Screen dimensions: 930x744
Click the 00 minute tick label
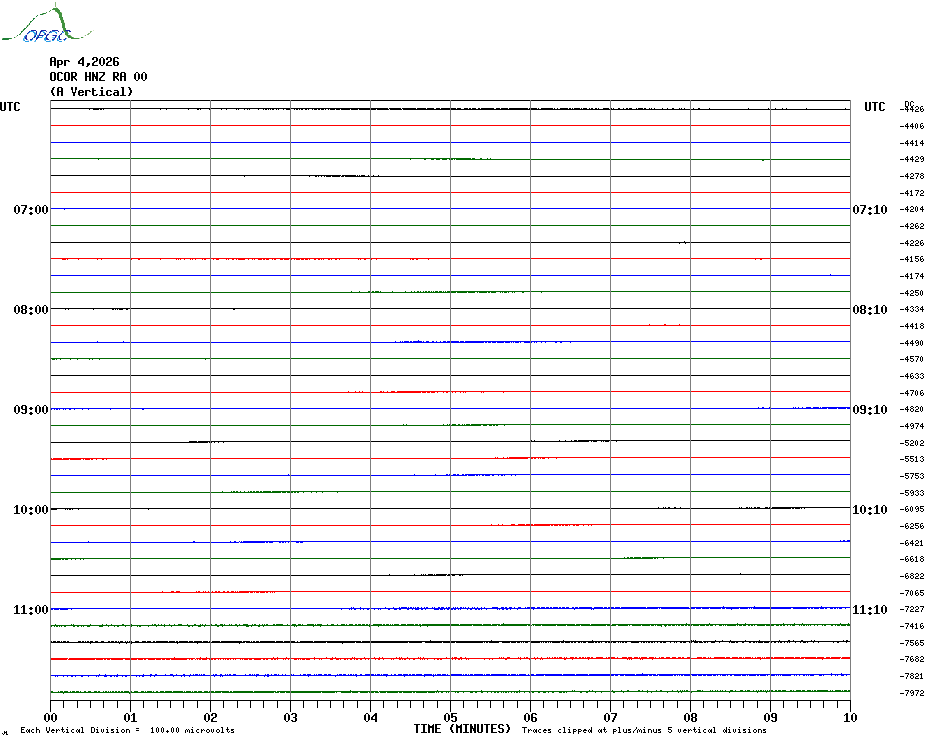51,717
